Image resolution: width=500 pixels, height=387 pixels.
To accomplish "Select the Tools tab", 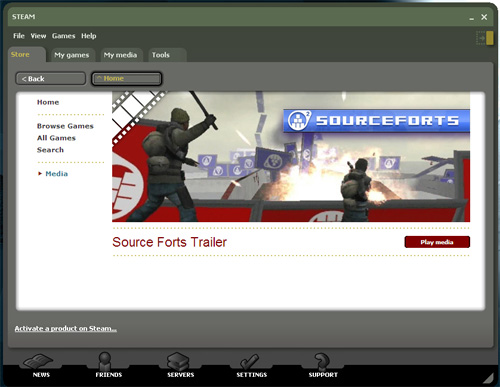I will (161, 55).
